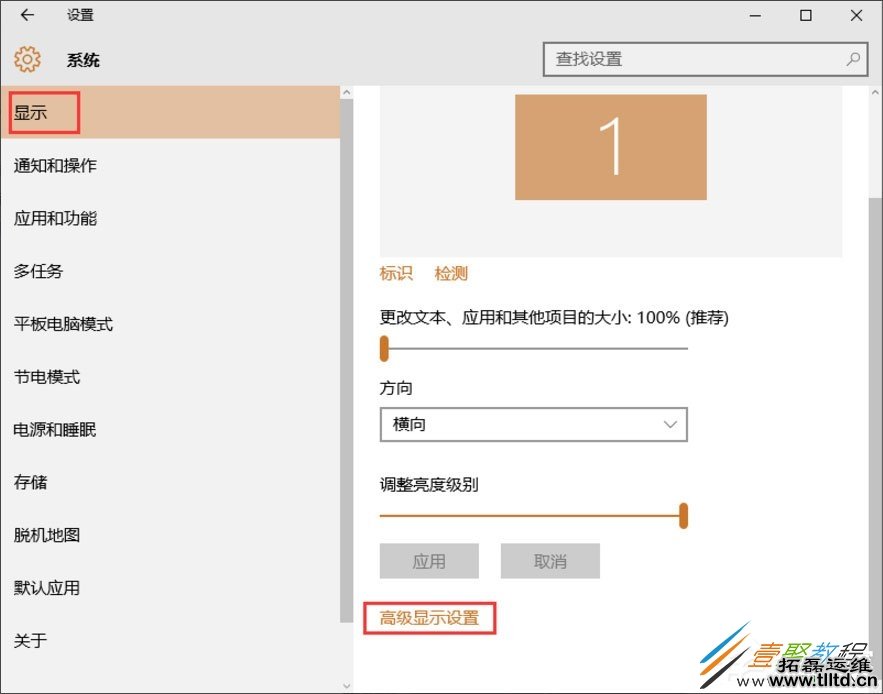Click the Settings gear icon

(27, 59)
